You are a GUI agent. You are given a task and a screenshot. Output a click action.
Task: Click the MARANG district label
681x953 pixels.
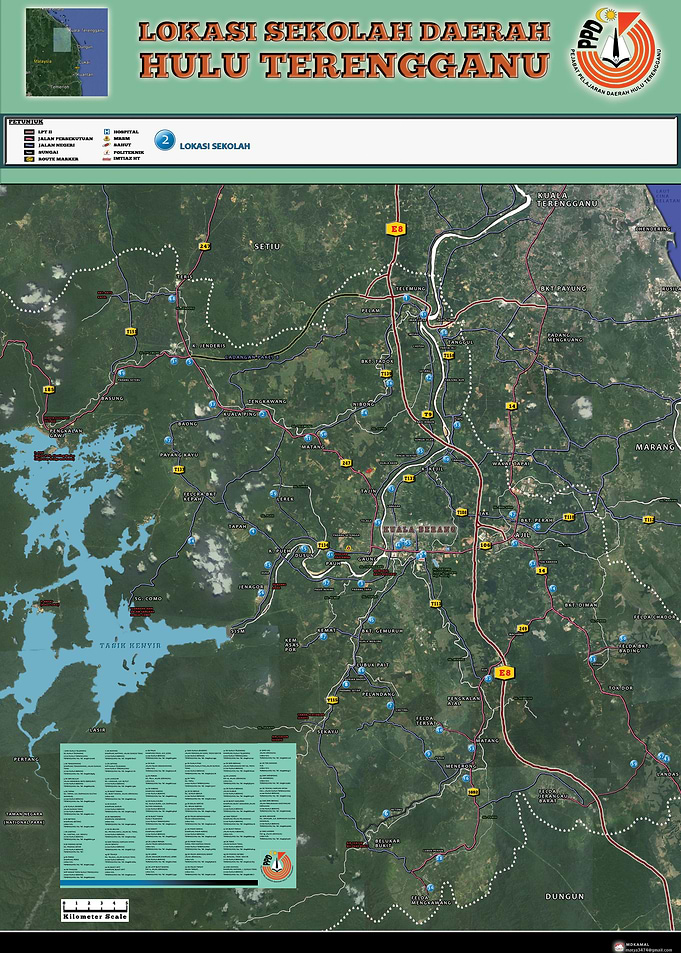pyautogui.click(x=655, y=447)
